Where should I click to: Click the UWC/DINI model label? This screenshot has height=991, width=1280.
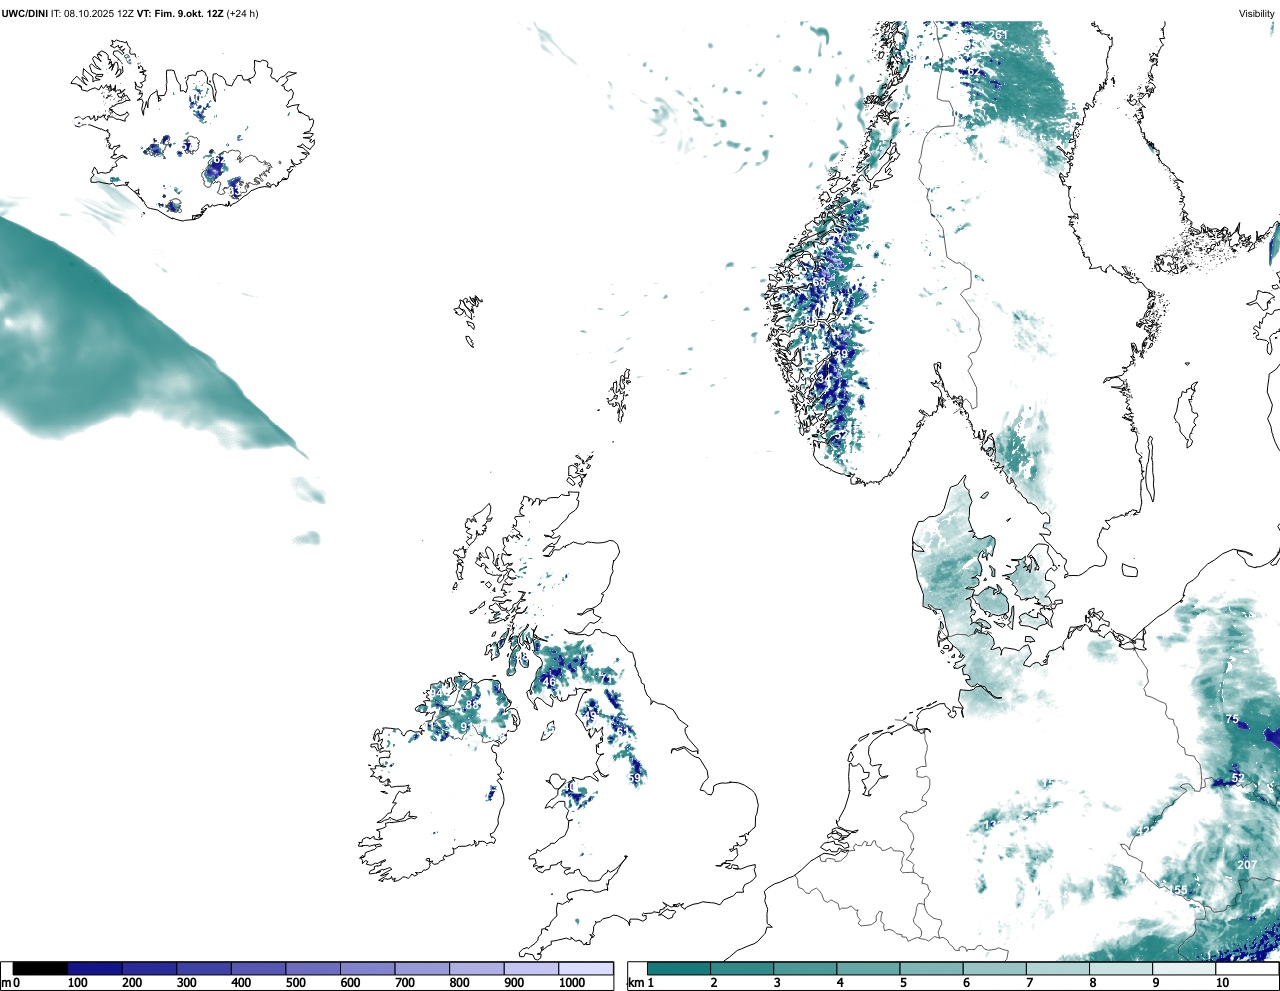point(25,13)
